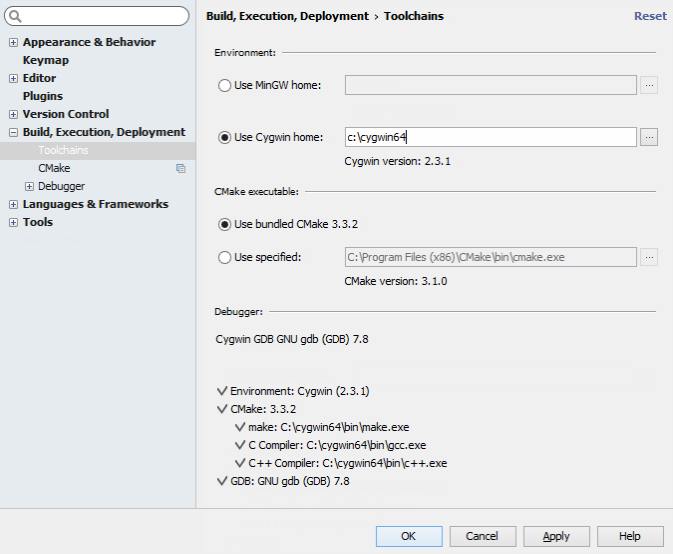
Task: Click the Reset link
Action: pos(650,16)
